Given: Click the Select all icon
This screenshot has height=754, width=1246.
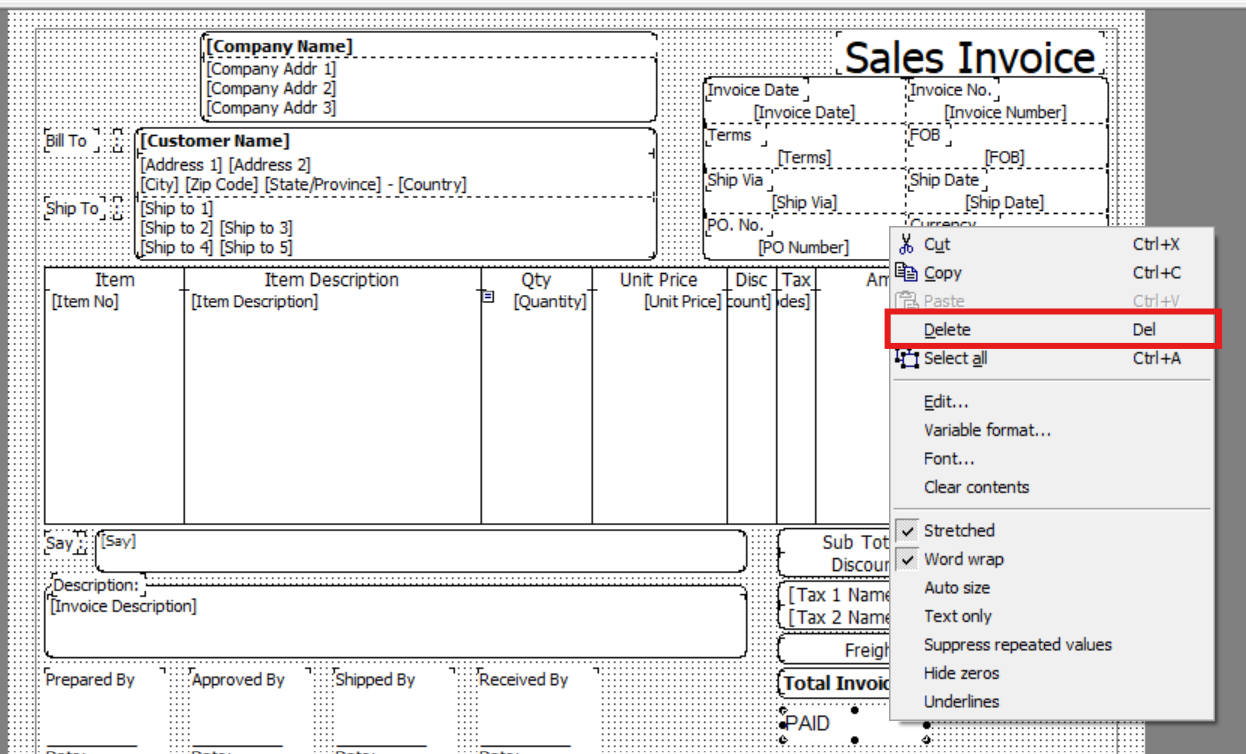Looking at the screenshot, I should 906,358.
